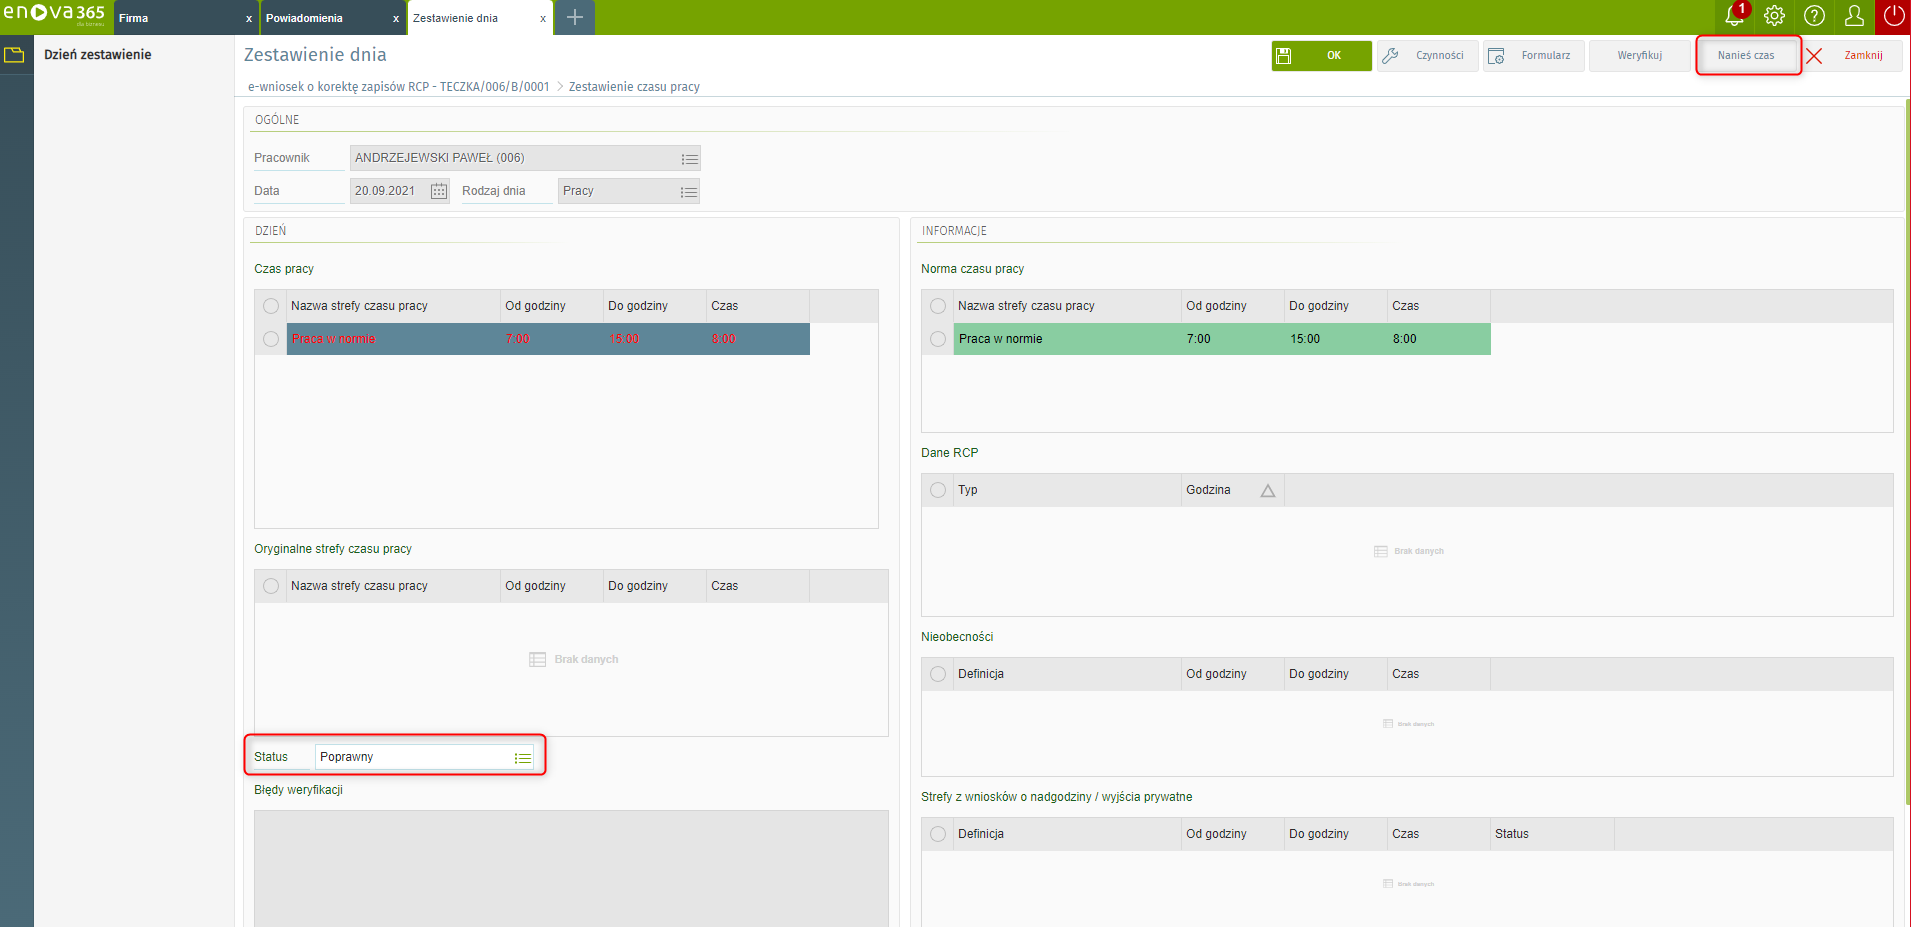Image resolution: width=1911 pixels, height=927 pixels.
Task: Open the Status dropdown list
Action: [522, 758]
